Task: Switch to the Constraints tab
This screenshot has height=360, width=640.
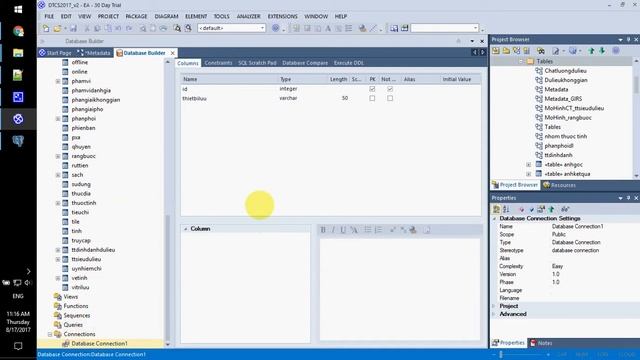Action: click(218, 63)
